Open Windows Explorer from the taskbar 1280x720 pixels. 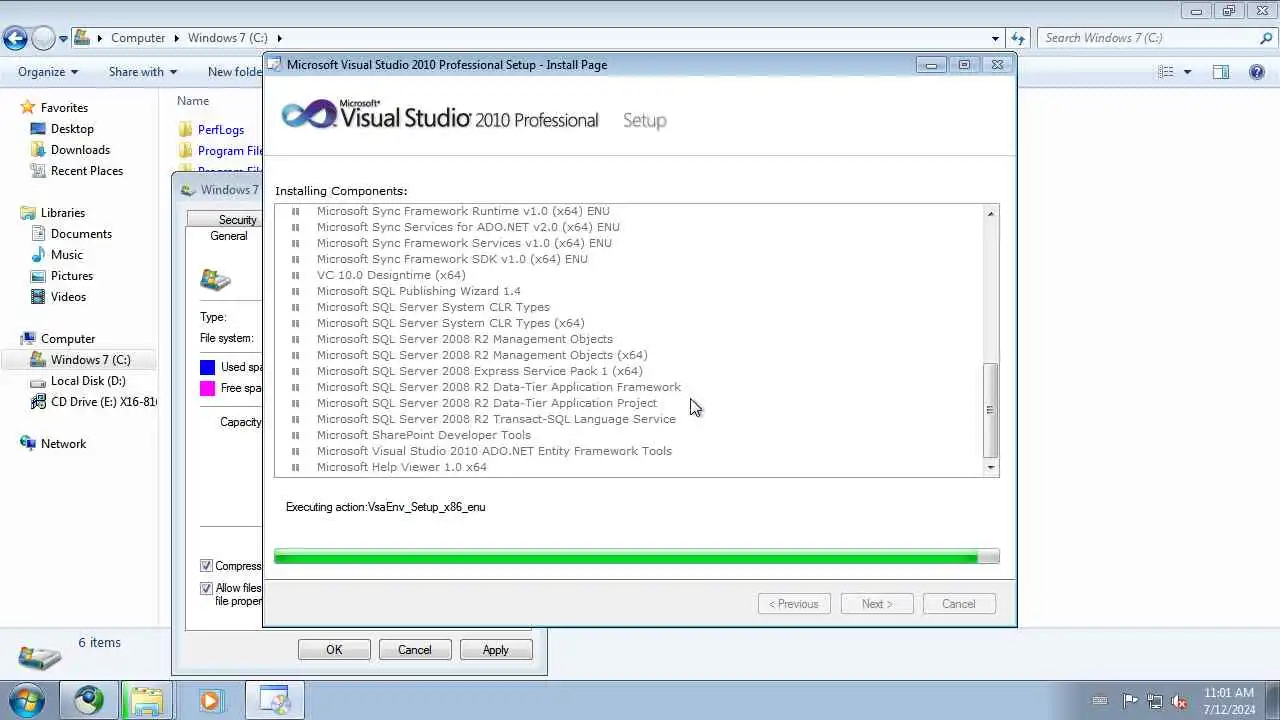point(147,700)
